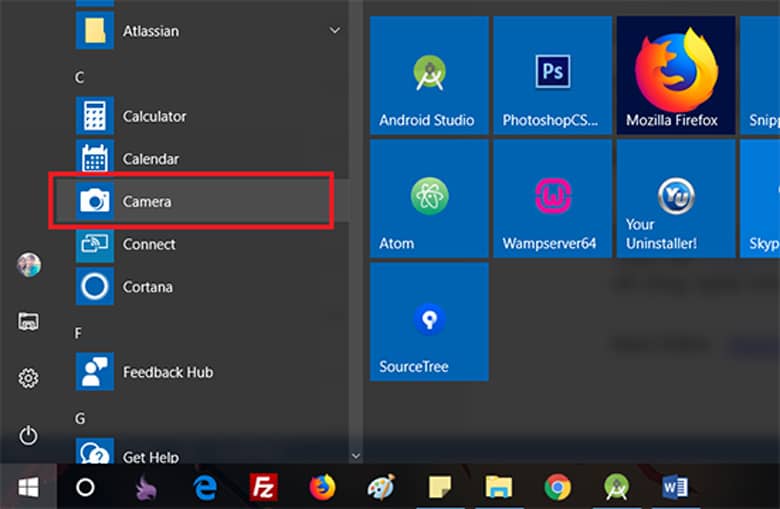The image size is (780, 509).
Task: Open Cortana from the app list
Action: (190, 287)
